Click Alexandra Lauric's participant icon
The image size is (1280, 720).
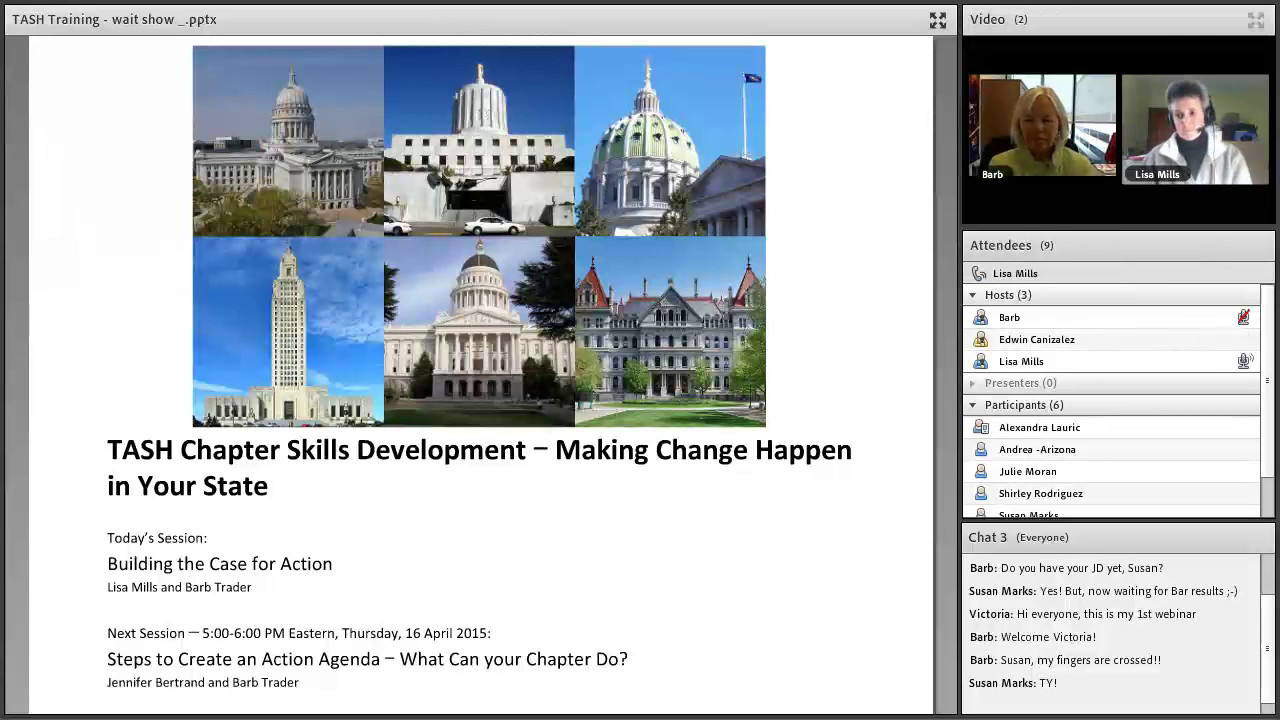click(x=981, y=427)
